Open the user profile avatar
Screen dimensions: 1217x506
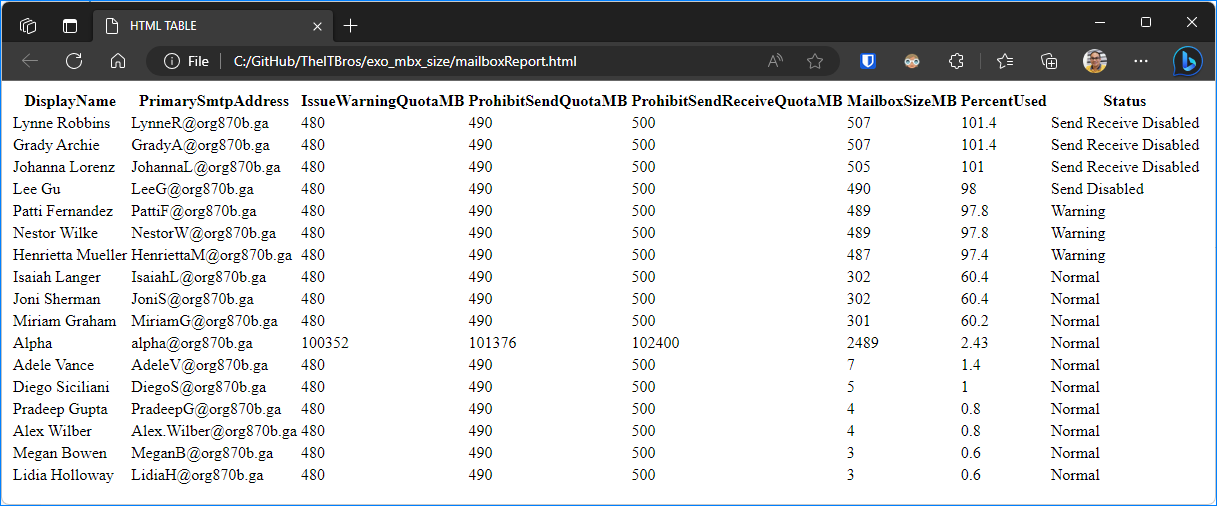tap(1095, 61)
